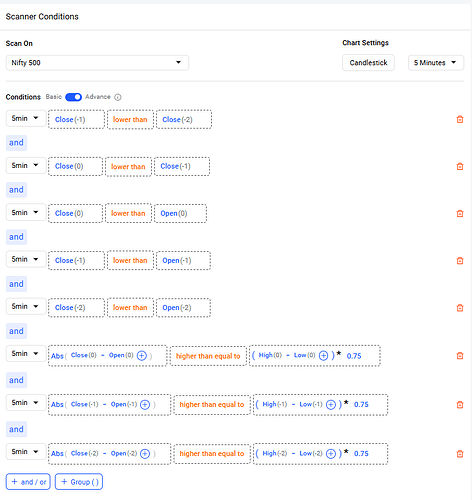This screenshot has height=500, width=472.
Task: Open the Nifty 500 Scan On dropdown
Action: point(97,63)
